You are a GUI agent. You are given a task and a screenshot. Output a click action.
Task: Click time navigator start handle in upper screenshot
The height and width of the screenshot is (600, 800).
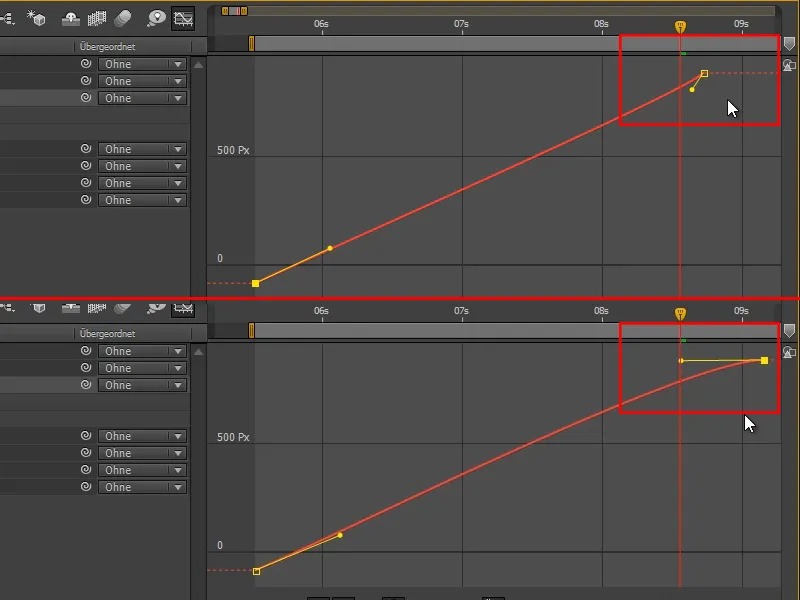(224, 11)
